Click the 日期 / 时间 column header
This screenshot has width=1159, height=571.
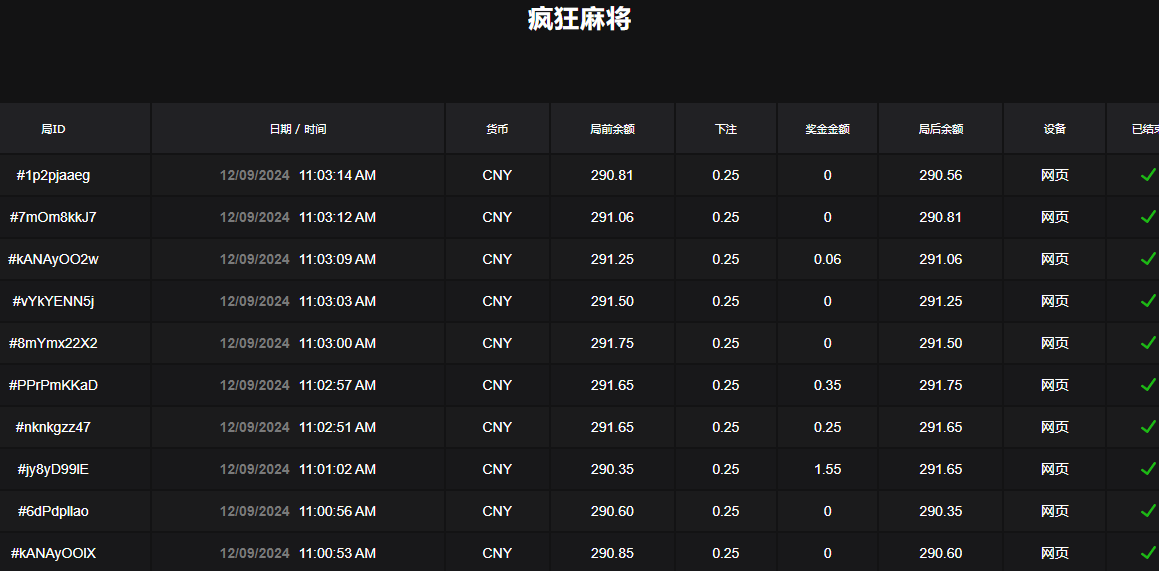[297, 129]
